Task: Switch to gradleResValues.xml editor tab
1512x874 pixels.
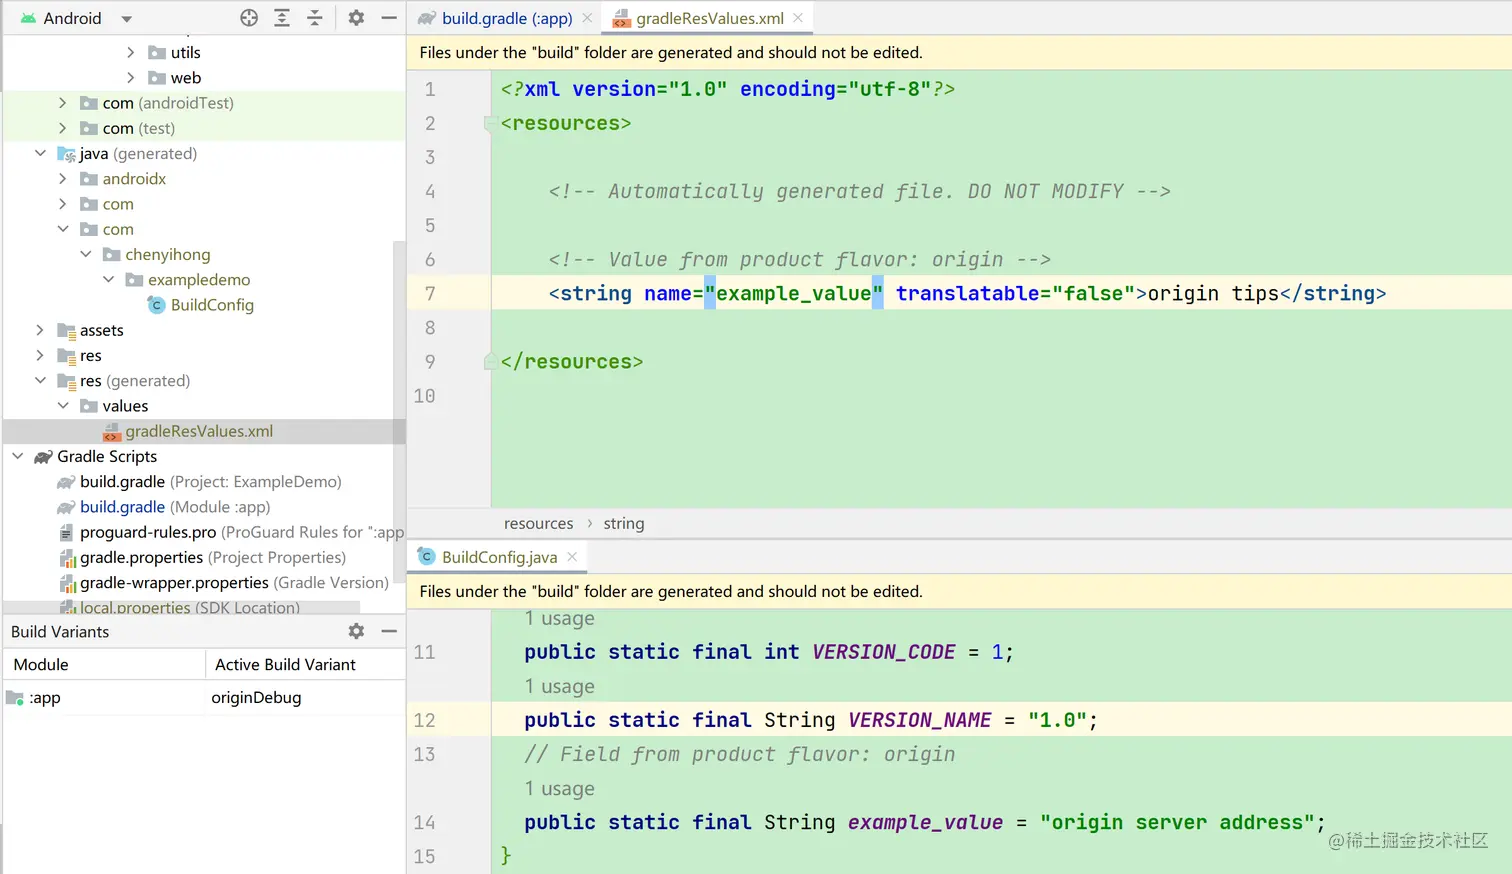Action: point(710,18)
